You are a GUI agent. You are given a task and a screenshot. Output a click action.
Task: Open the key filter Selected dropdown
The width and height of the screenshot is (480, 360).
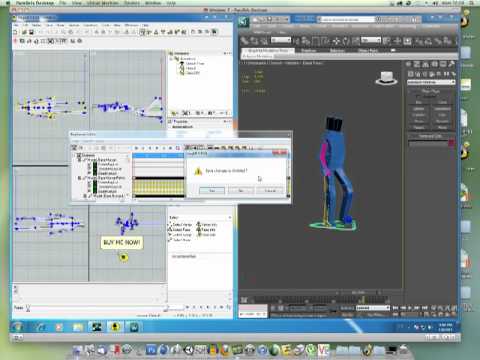373,308
